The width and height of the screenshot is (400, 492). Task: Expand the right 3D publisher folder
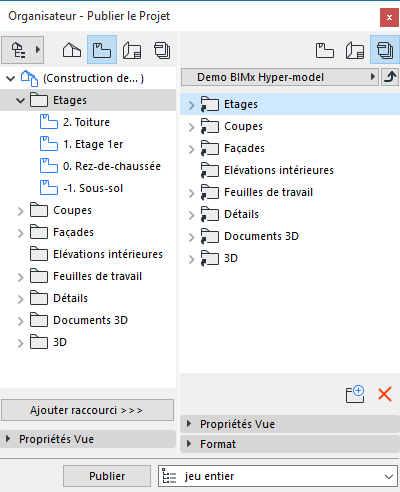tap(191, 259)
